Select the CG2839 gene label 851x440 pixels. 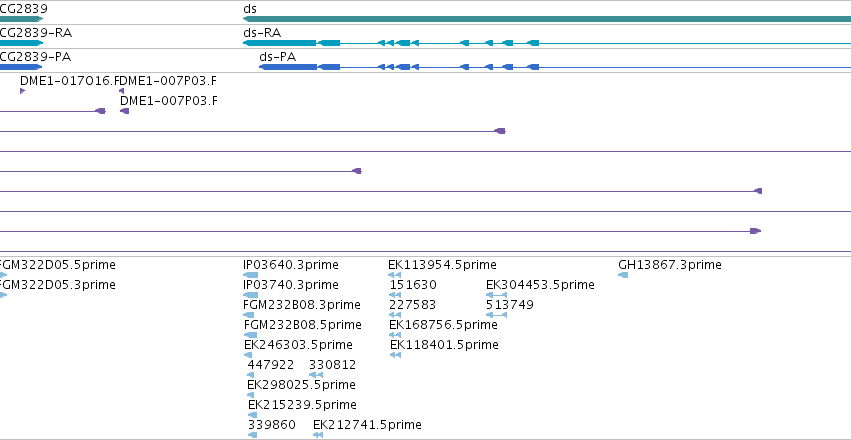point(23,9)
